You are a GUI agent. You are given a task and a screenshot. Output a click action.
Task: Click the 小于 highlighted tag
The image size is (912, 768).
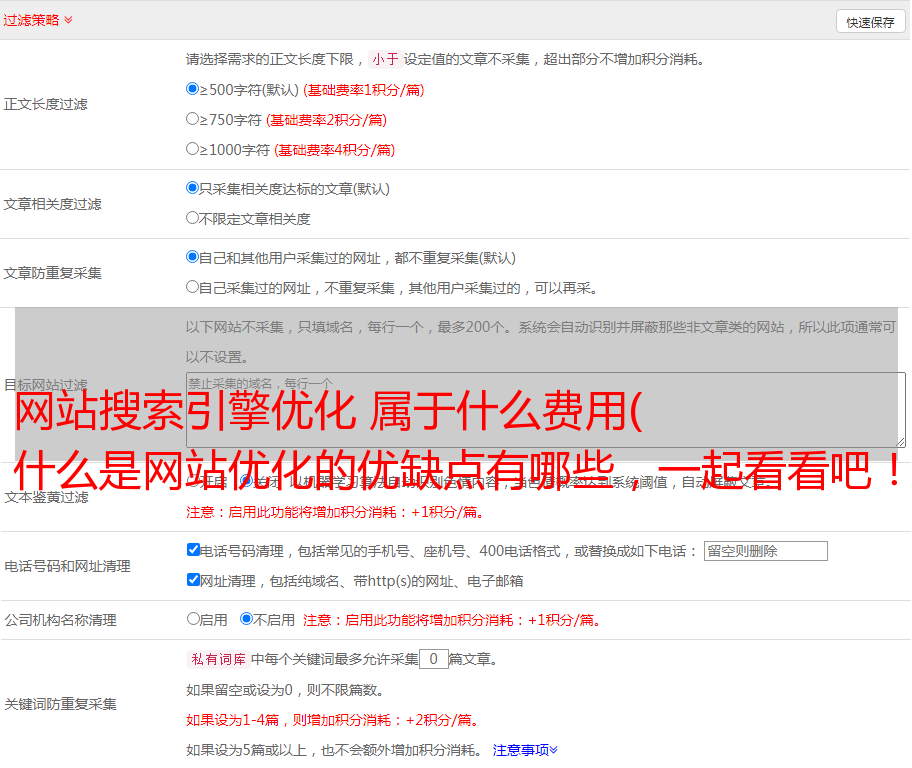click(385, 59)
